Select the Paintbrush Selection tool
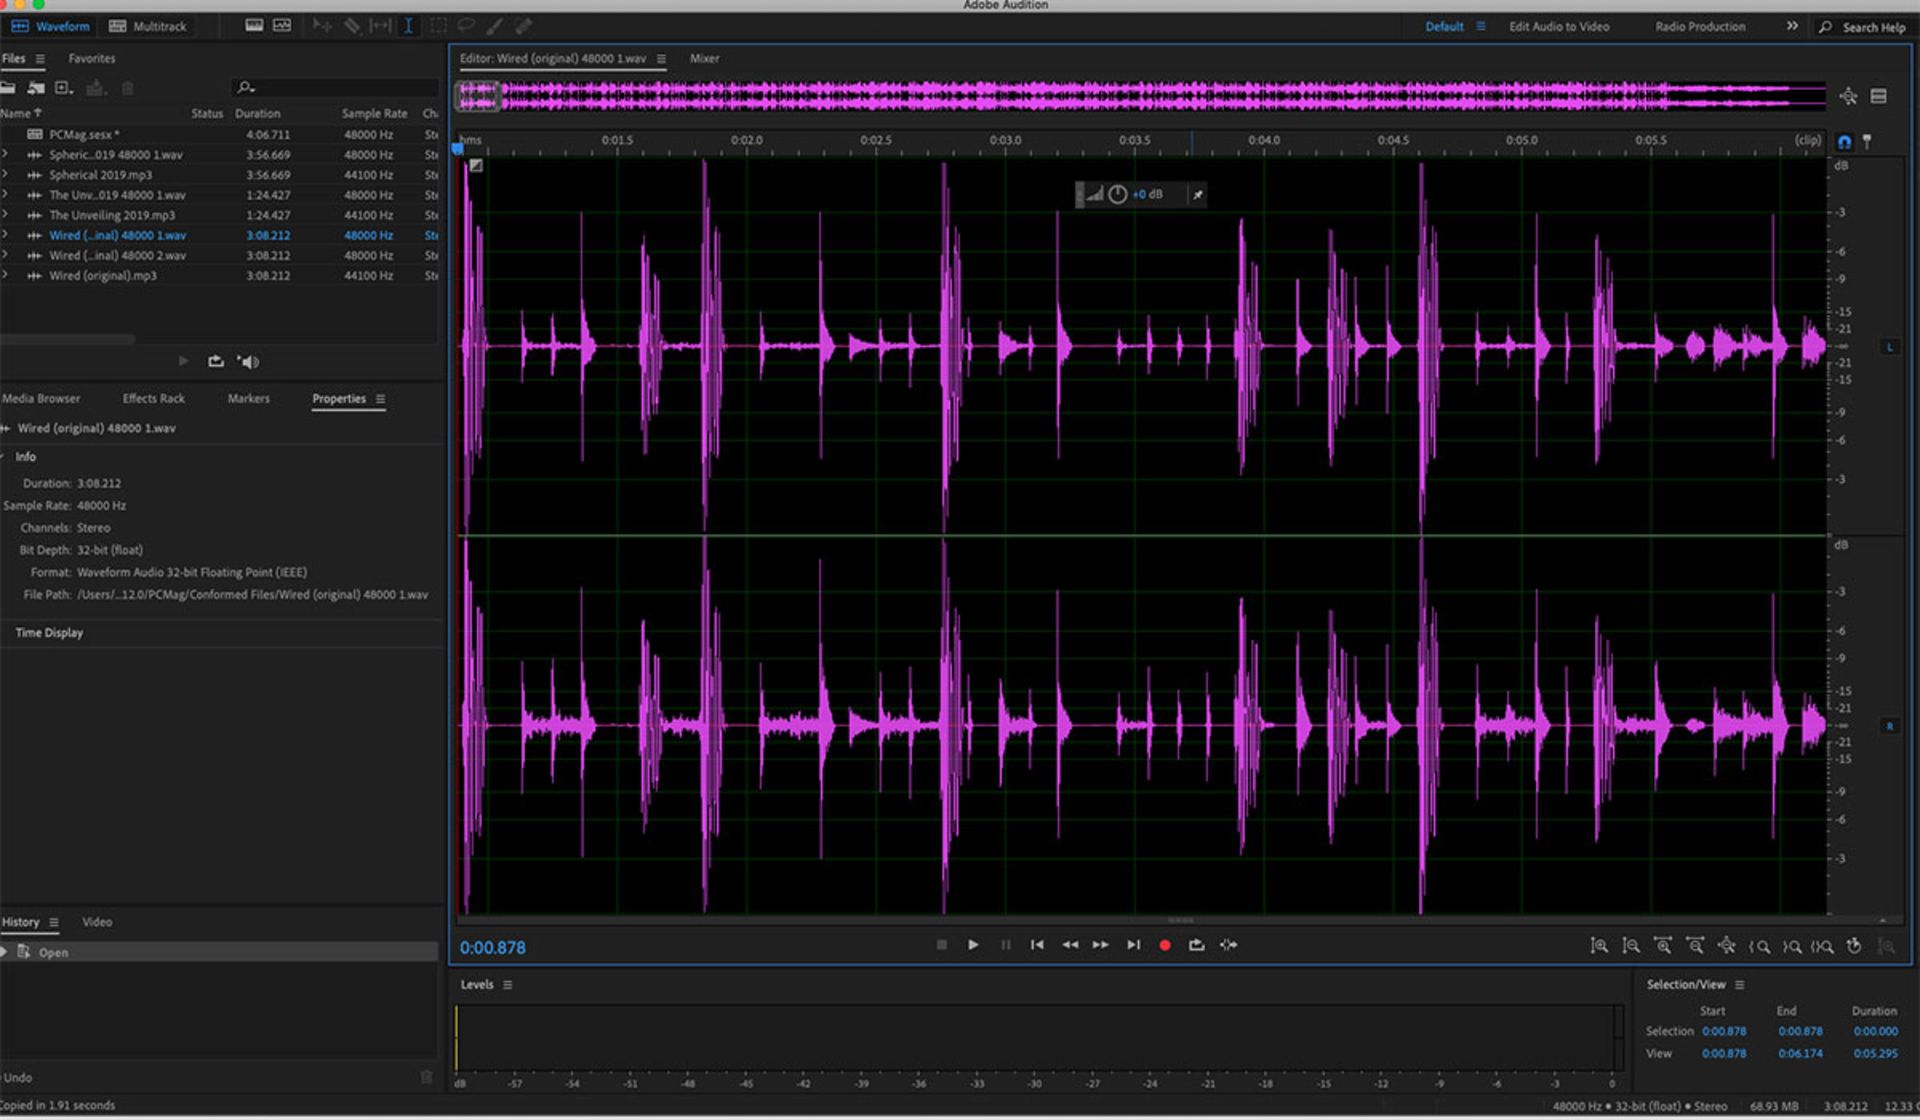This screenshot has width=1920, height=1120. 495,26
